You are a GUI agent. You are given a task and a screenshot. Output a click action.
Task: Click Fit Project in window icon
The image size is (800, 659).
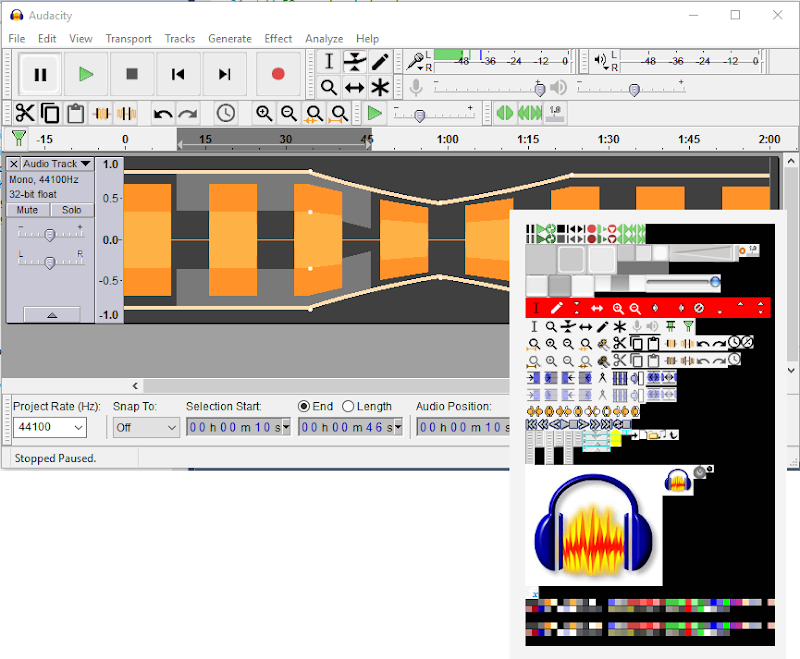(339, 113)
